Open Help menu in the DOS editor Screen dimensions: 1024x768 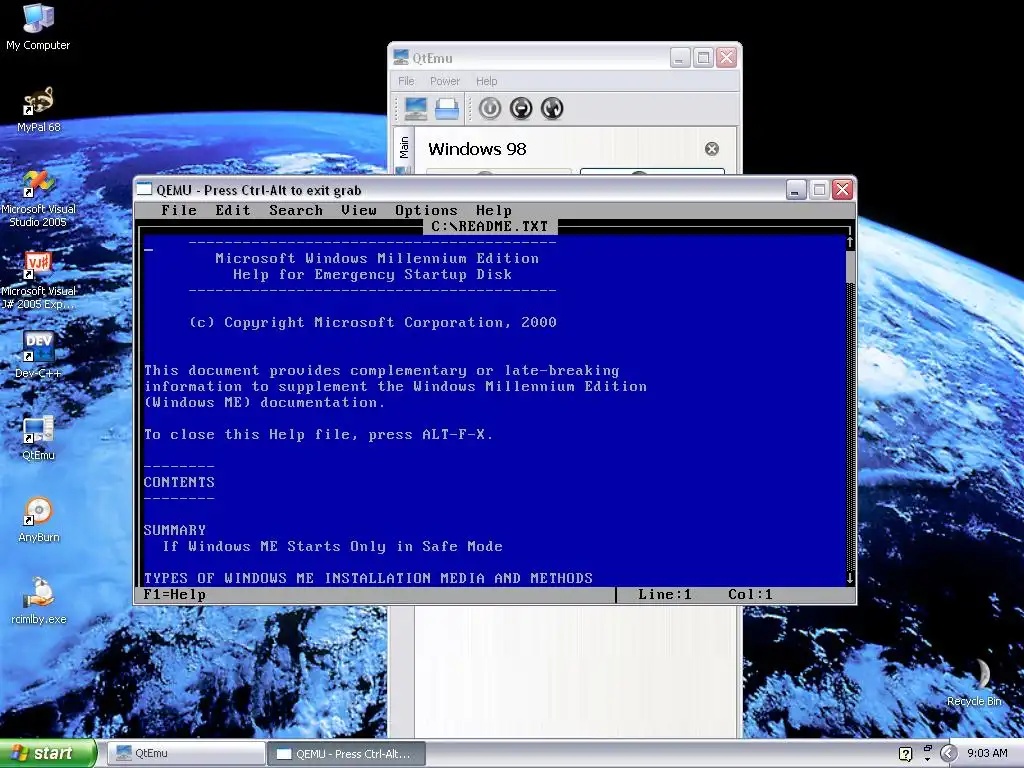click(494, 210)
